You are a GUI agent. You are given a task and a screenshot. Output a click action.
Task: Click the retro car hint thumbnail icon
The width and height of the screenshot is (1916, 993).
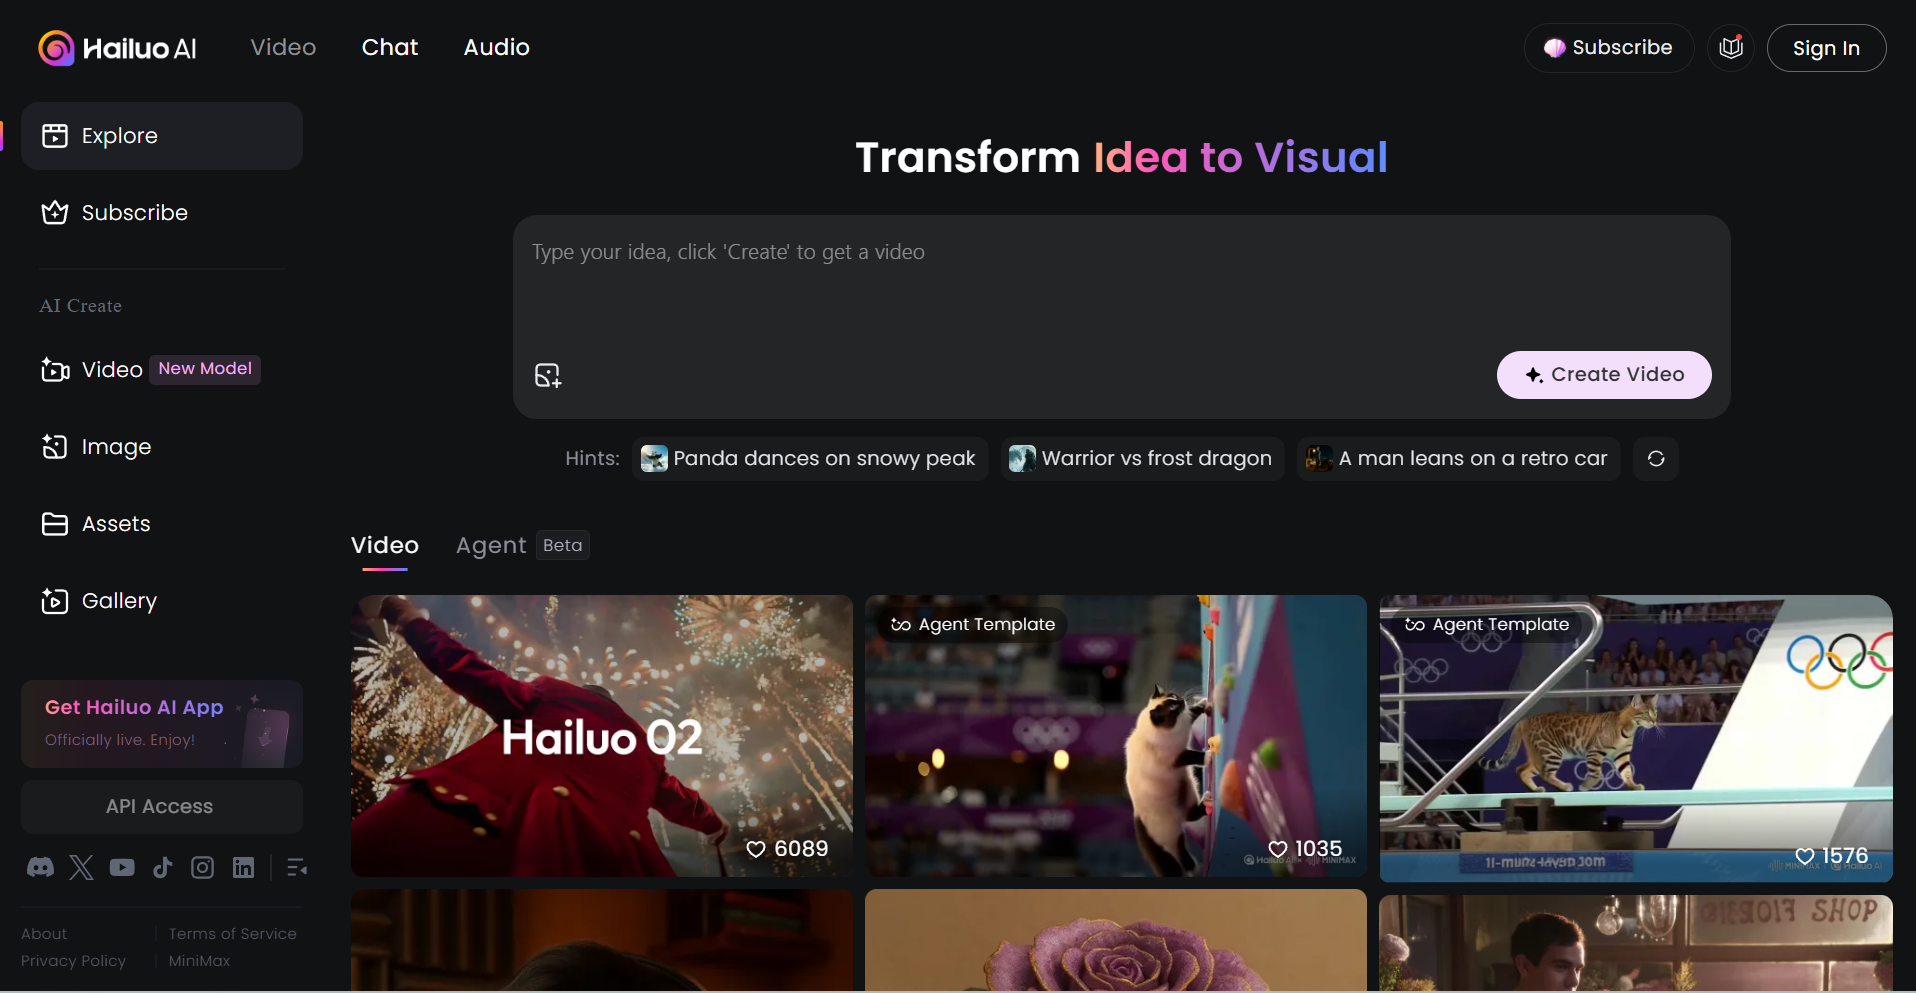(x=1319, y=459)
